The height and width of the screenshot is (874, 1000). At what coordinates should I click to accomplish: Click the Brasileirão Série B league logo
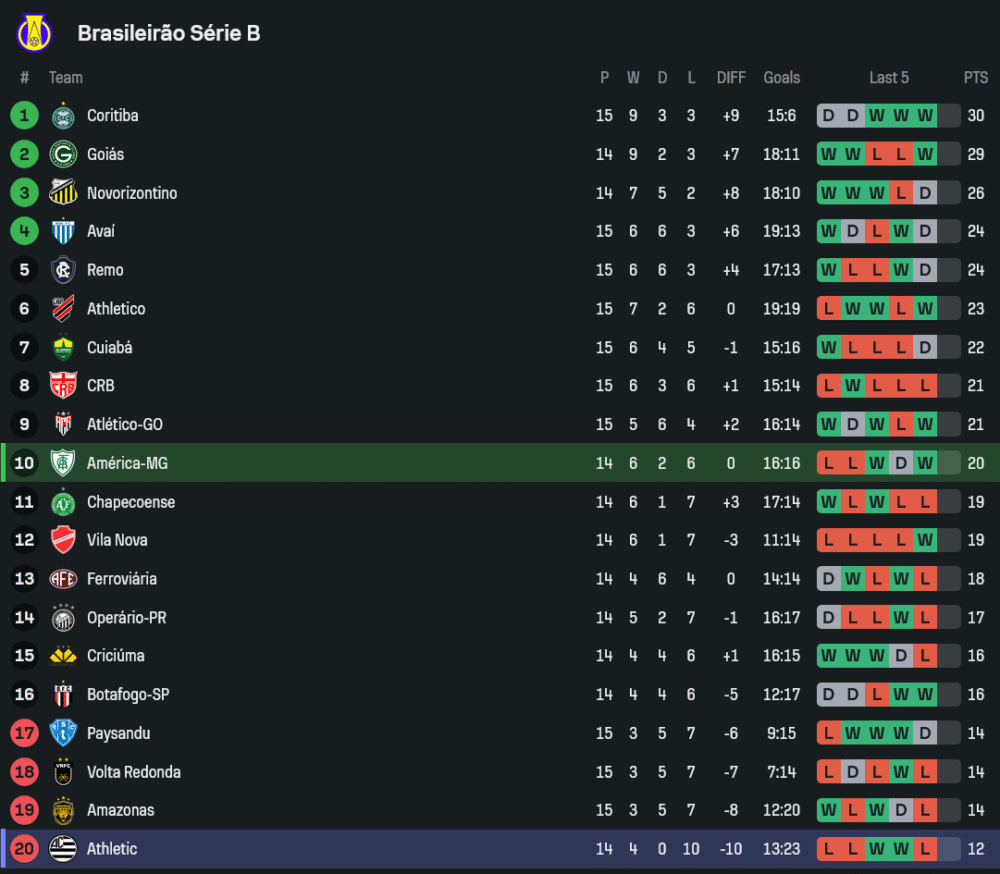[33, 33]
